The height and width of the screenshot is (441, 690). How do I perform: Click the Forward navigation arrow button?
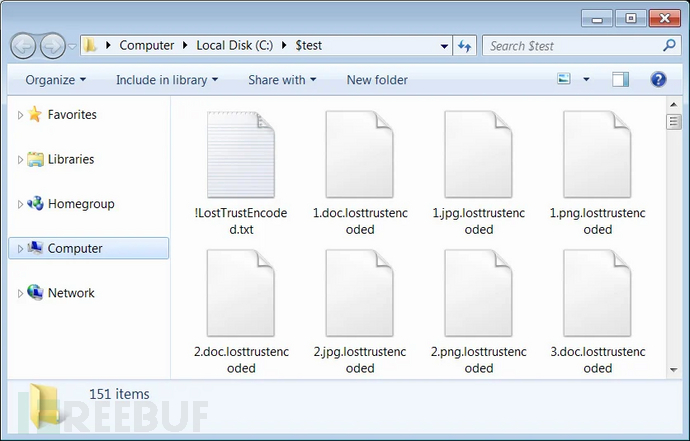(53, 46)
